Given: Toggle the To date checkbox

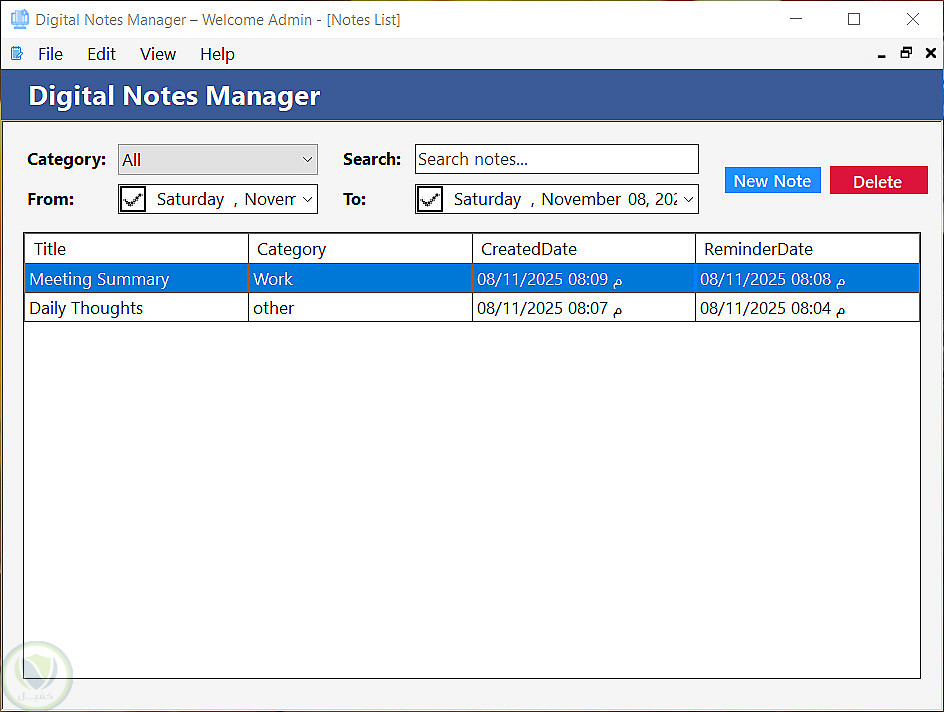Looking at the screenshot, I should point(430,199).
